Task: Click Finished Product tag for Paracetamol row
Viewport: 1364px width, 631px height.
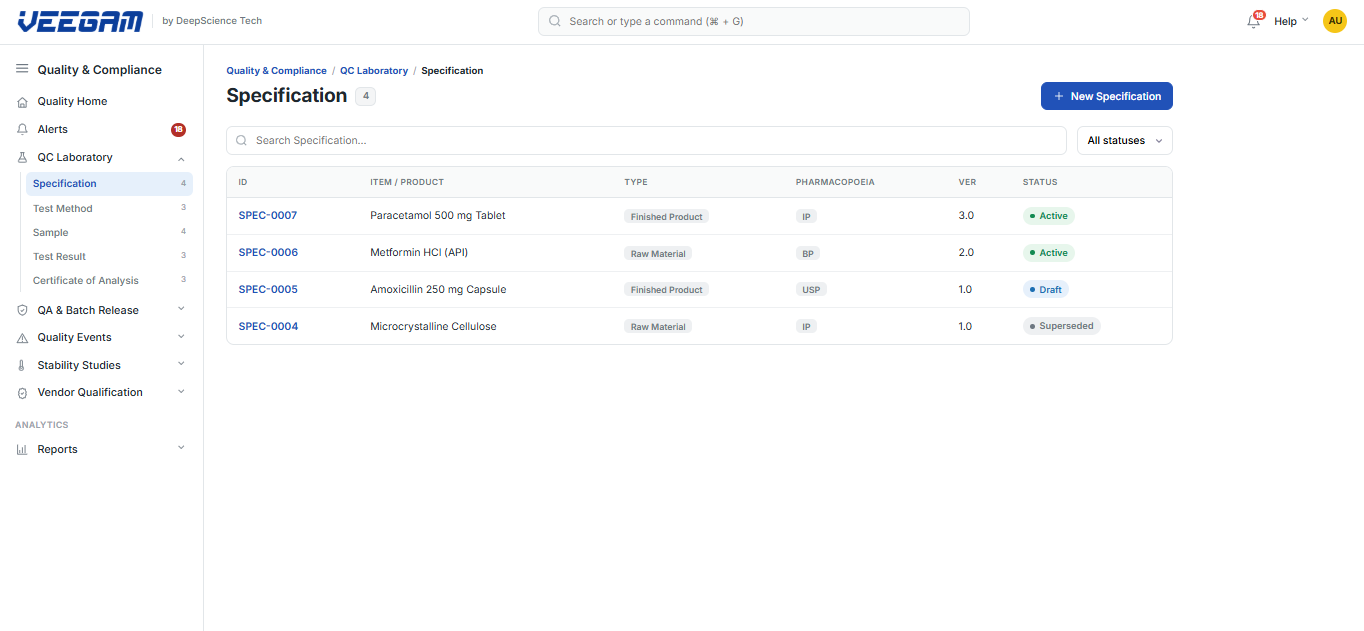Action: point(666,217)
